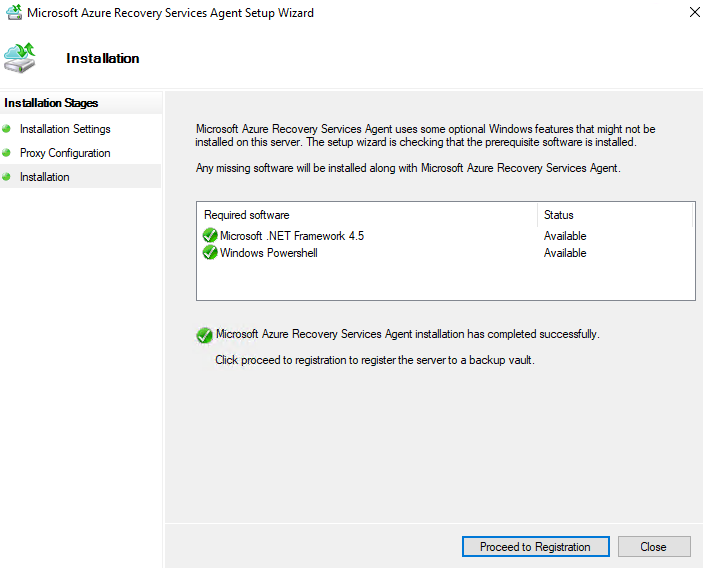Screen dimensions: 703x568
Task: Select Installation Settings stage
Action: [65, 129]
